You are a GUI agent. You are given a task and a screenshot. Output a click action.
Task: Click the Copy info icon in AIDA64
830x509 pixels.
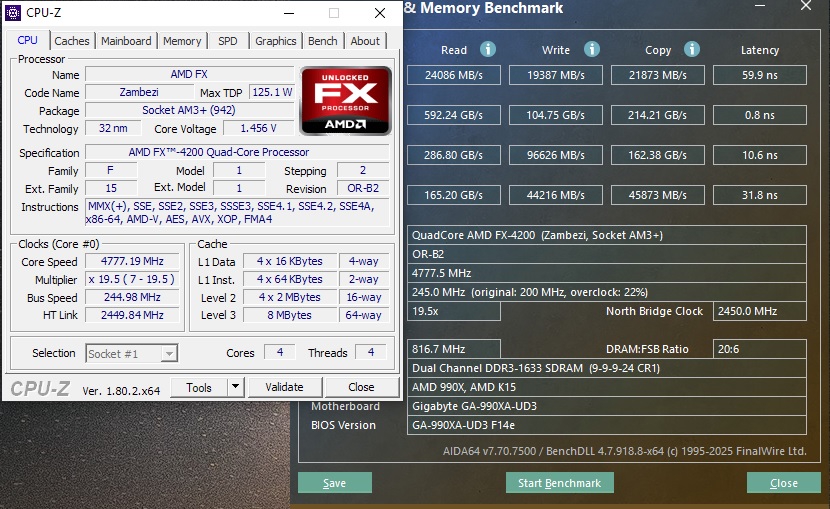point(691,49)
